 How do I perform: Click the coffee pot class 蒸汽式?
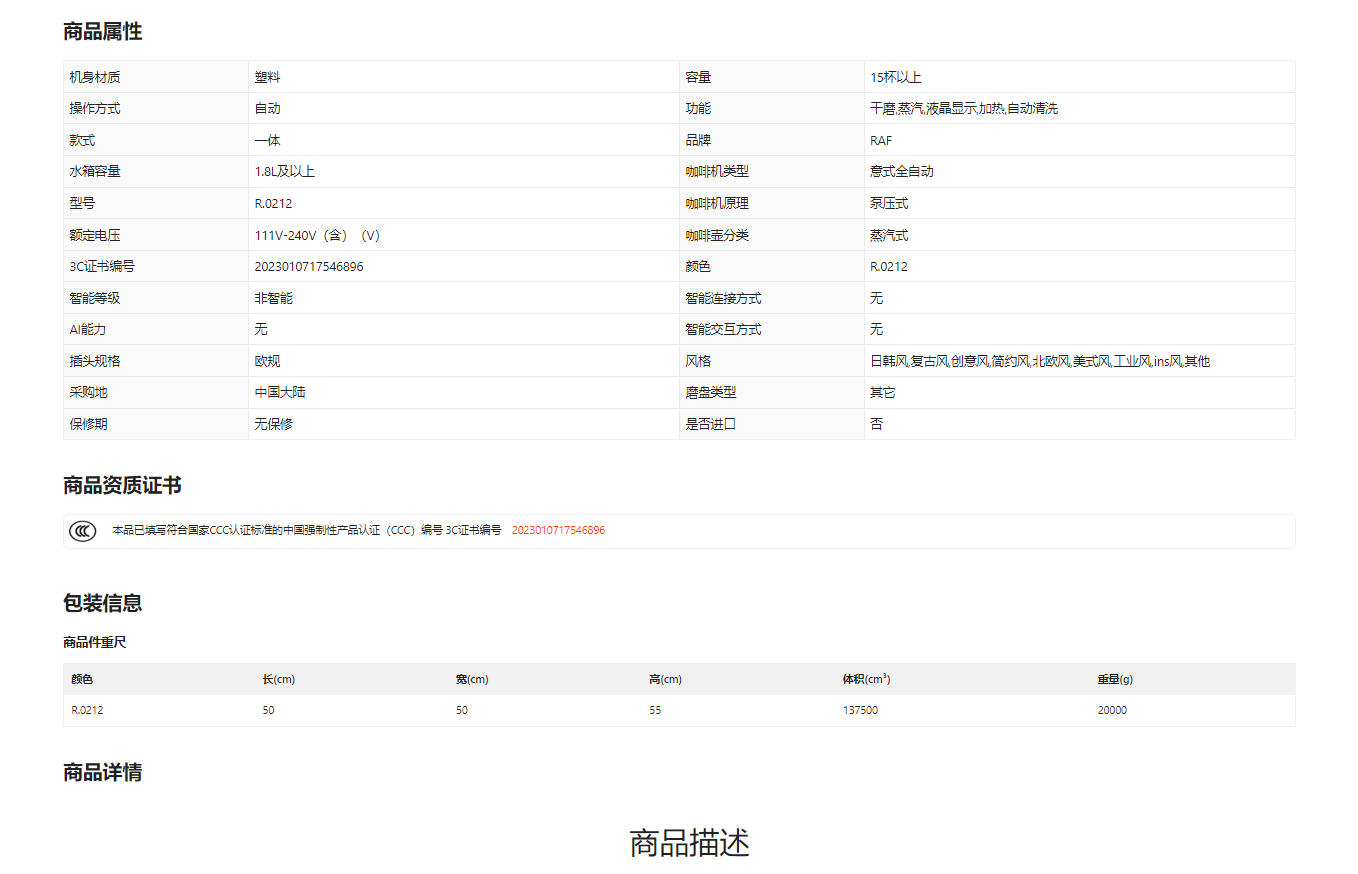point(889,236)
